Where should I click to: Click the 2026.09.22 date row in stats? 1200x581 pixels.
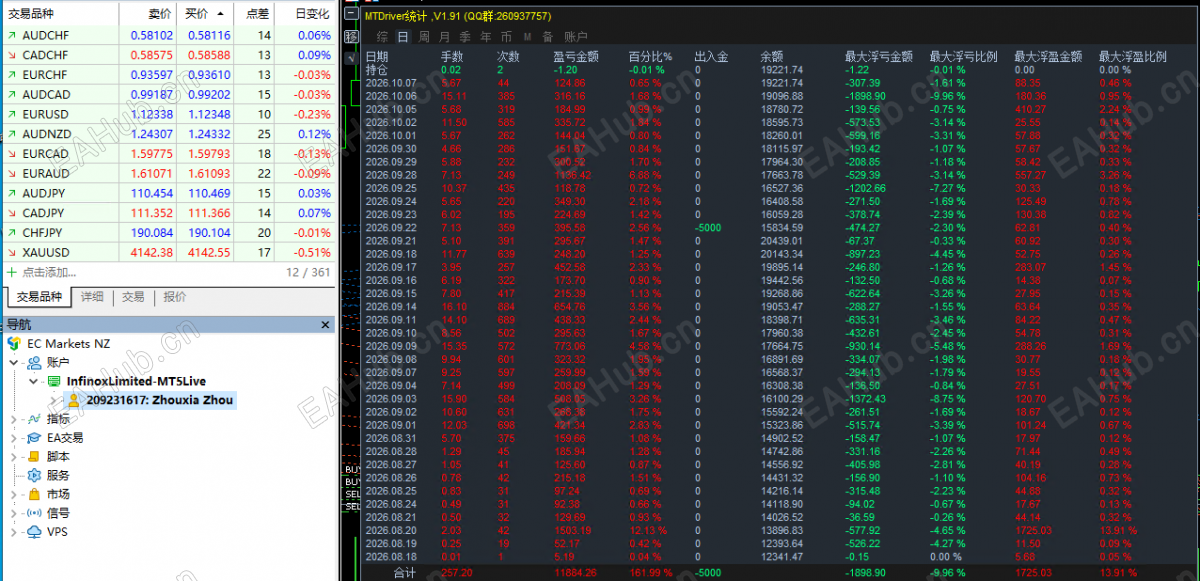[391, 227]
